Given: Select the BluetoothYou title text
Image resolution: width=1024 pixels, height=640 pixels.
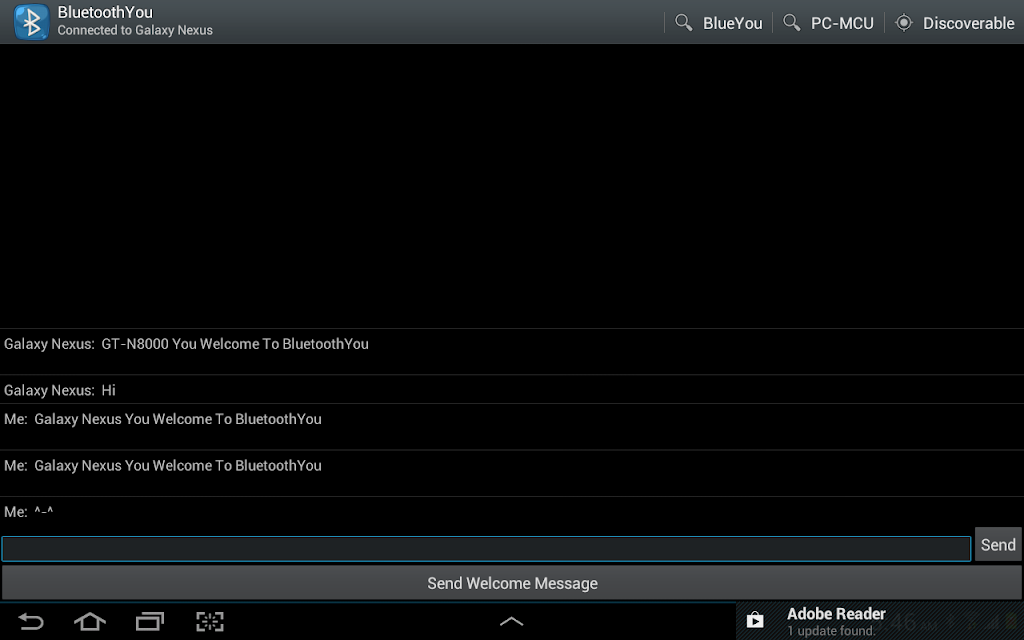Looking at the screenshot, I should click(105, 12).
